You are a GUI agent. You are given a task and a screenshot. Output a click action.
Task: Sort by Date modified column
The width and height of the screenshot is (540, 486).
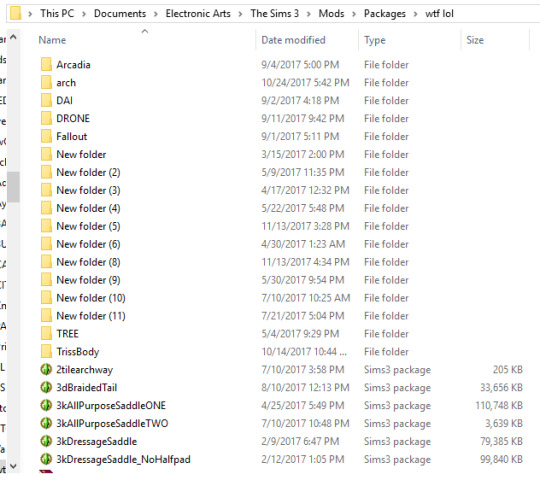293,40
